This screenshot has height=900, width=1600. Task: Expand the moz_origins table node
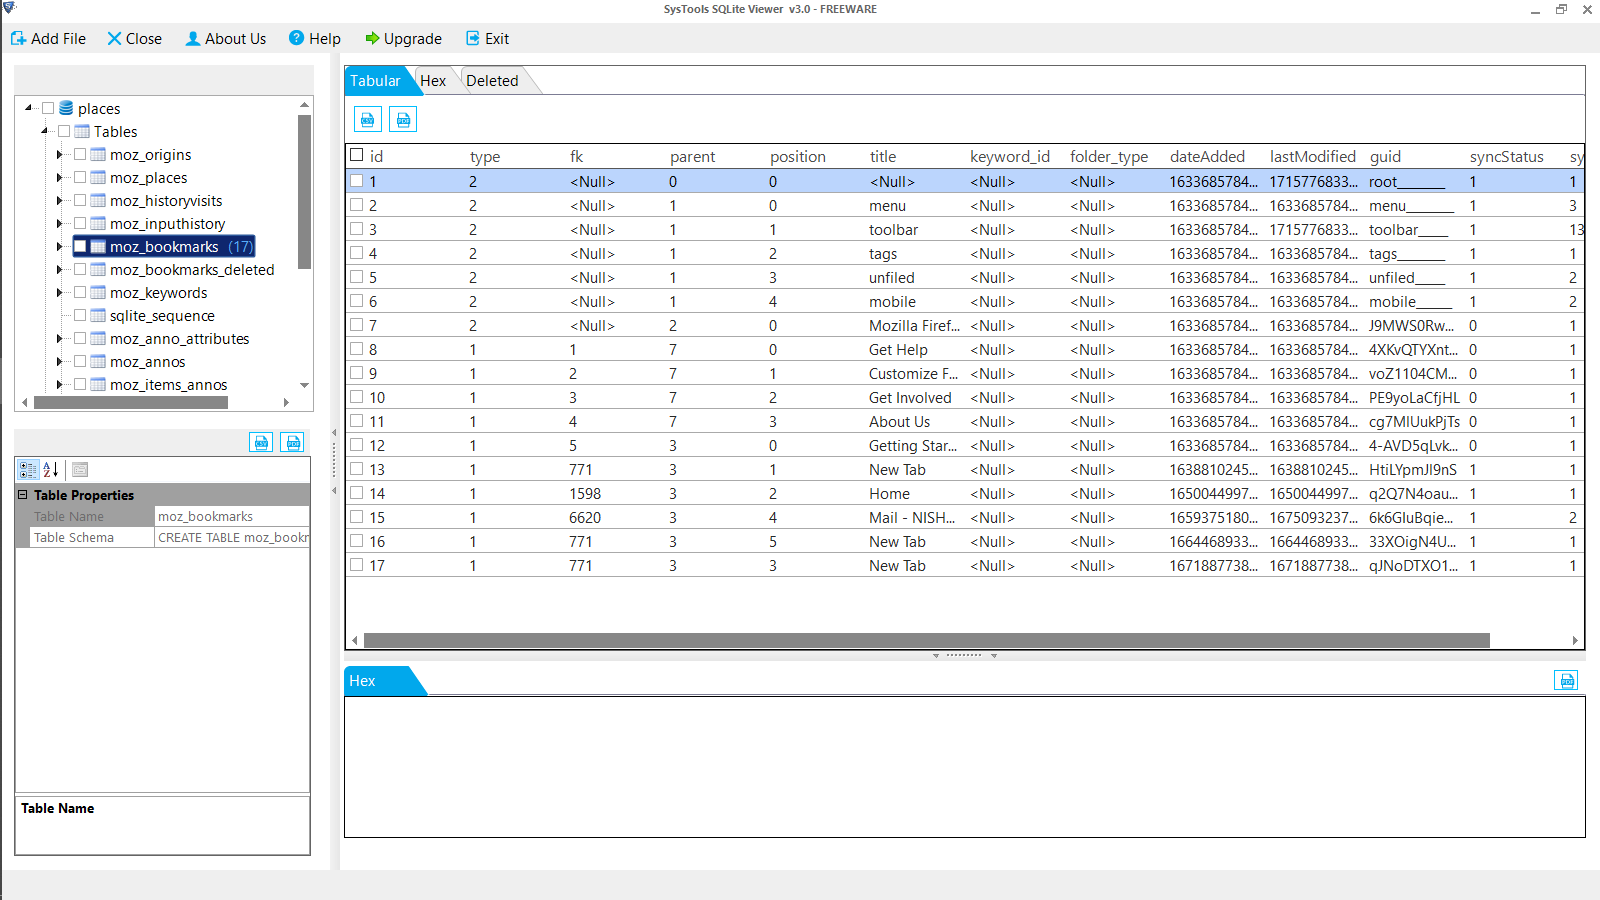(60, 154)
